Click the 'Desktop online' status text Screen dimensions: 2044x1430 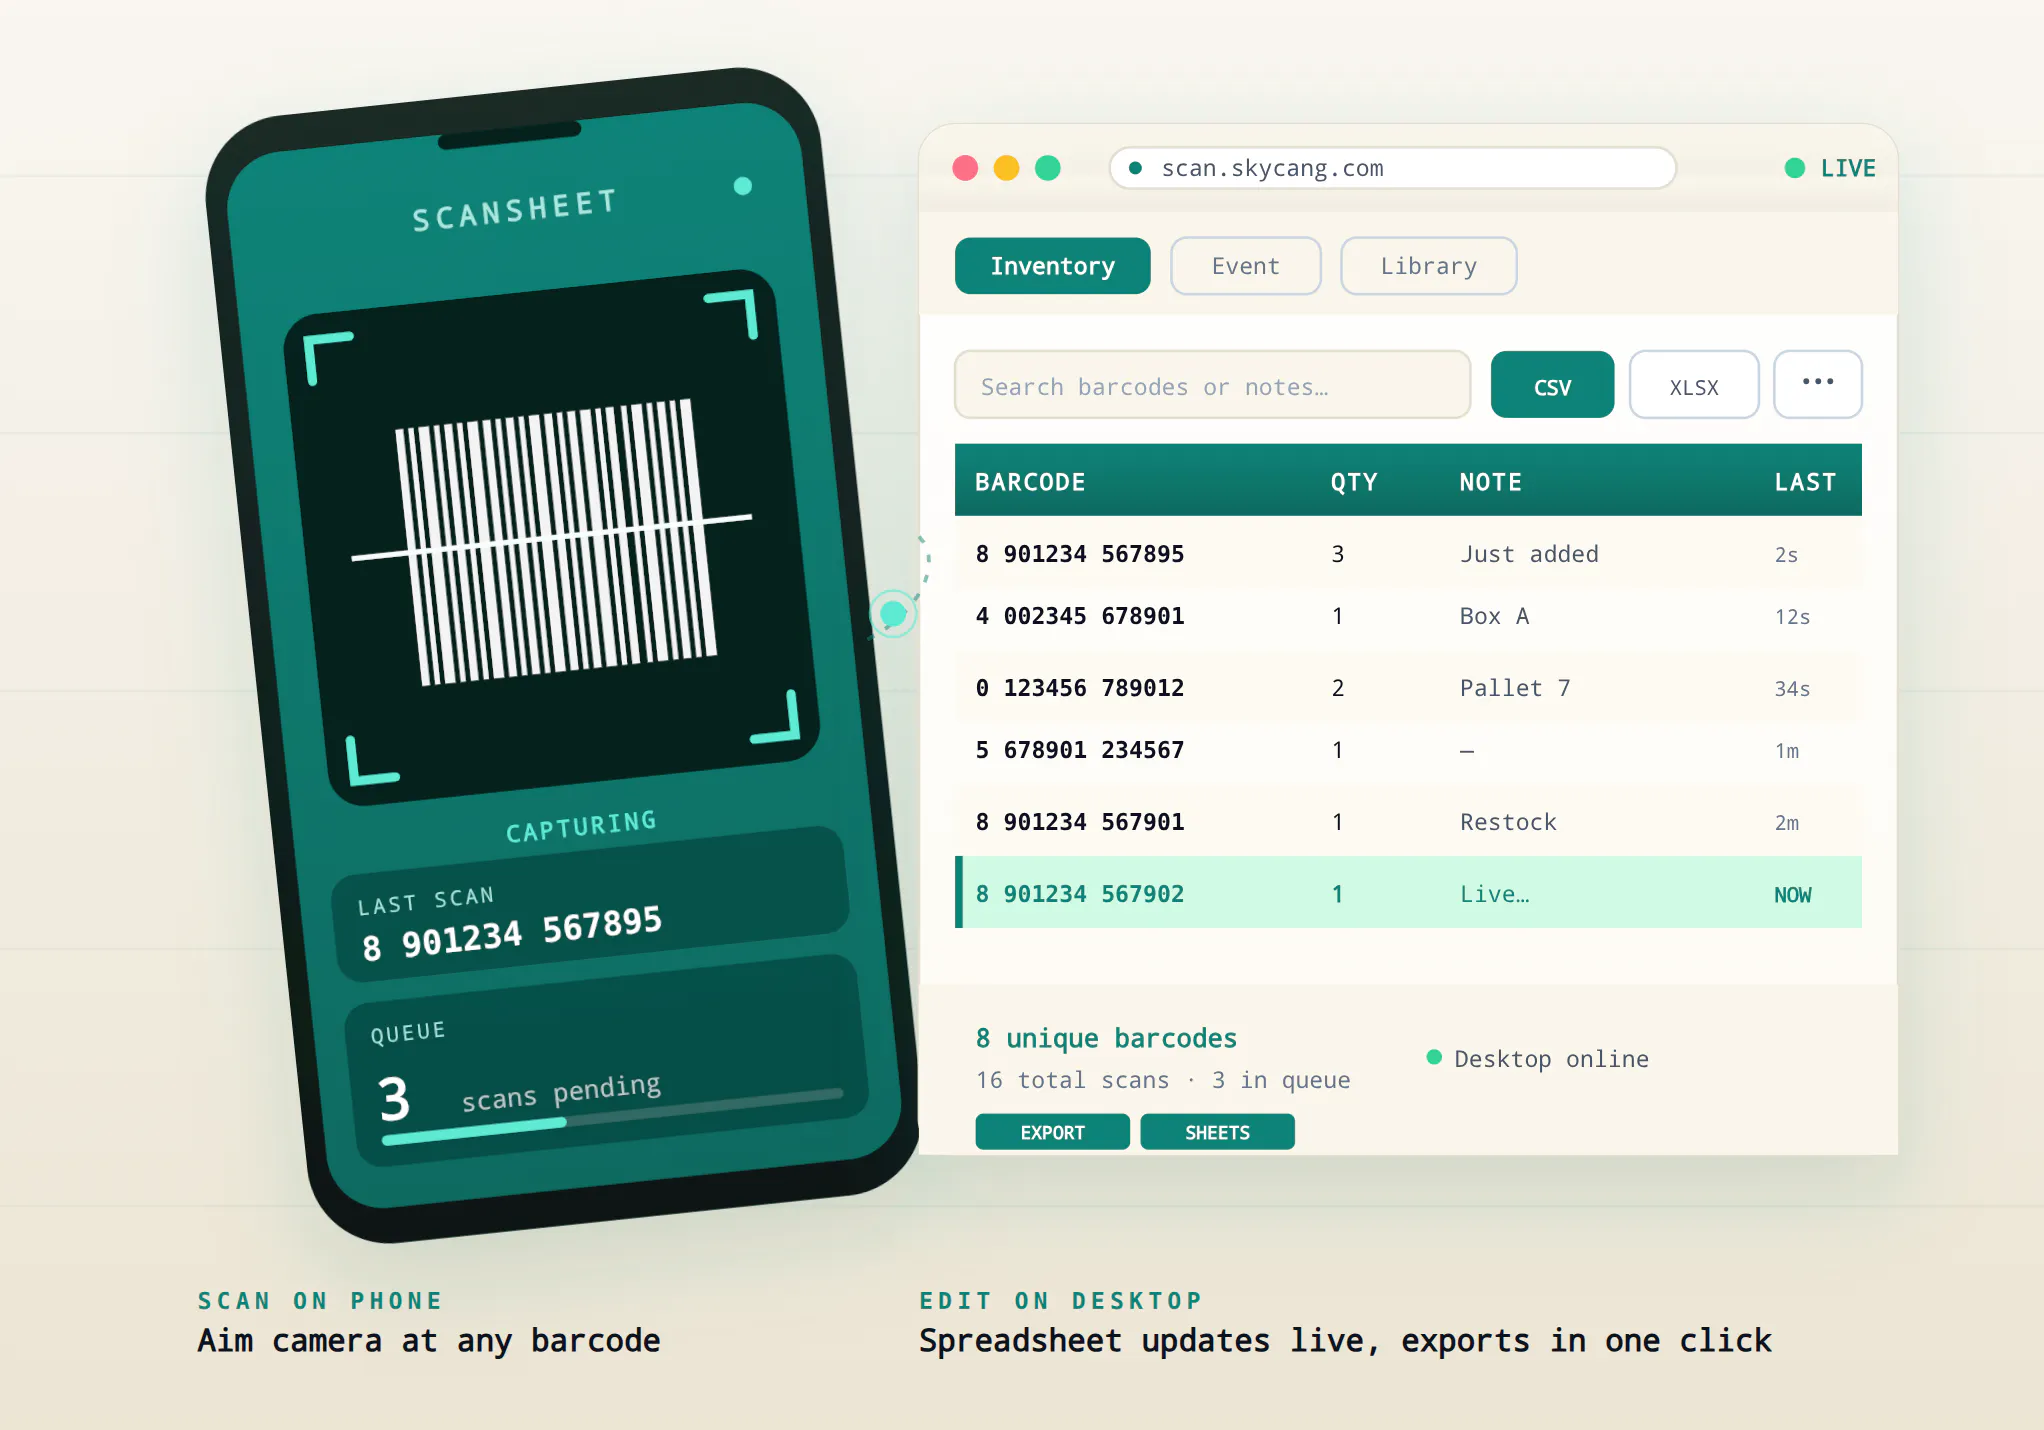1551,1059
